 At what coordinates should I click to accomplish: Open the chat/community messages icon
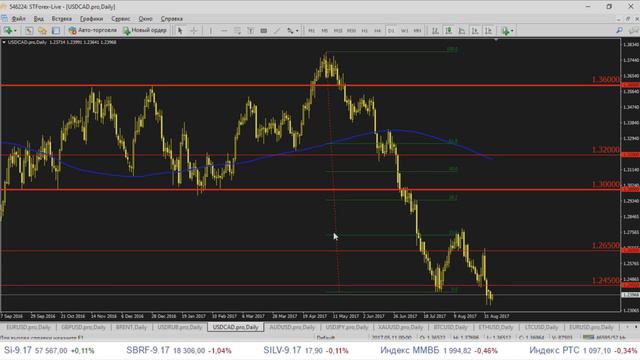pyautogui.click(x=633, y=30)
